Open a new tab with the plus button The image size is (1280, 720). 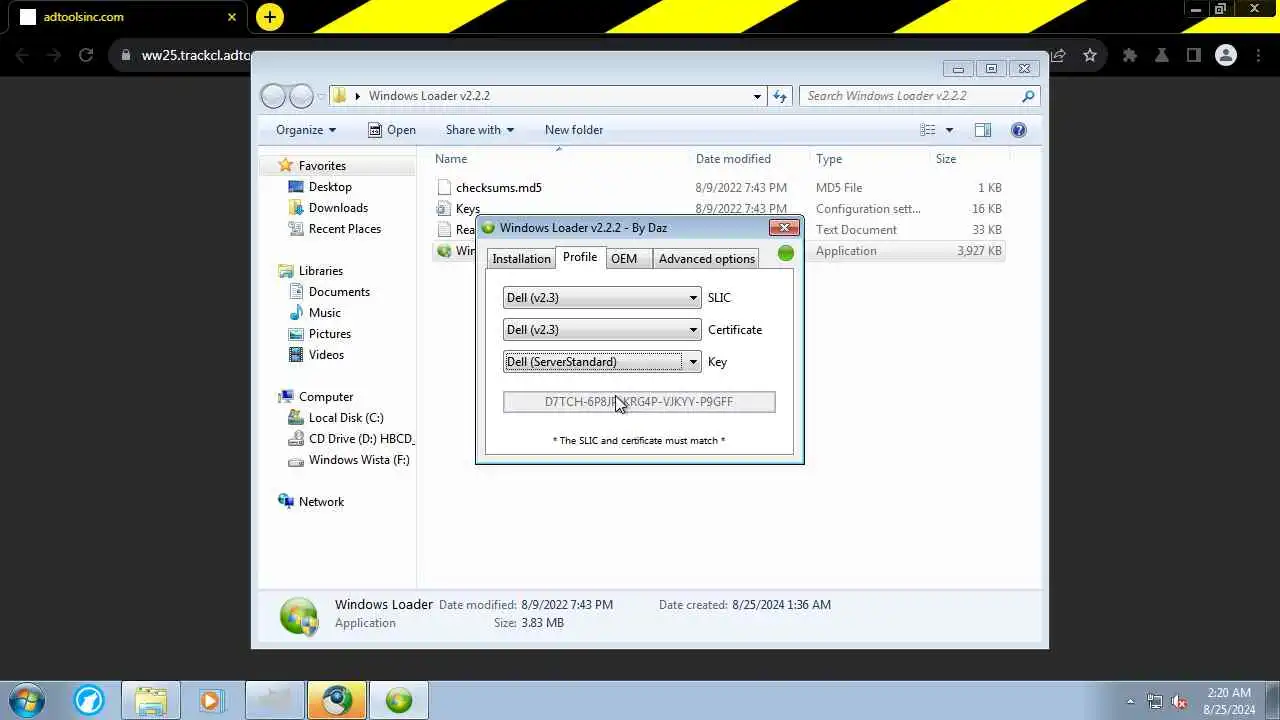(270, 17)
